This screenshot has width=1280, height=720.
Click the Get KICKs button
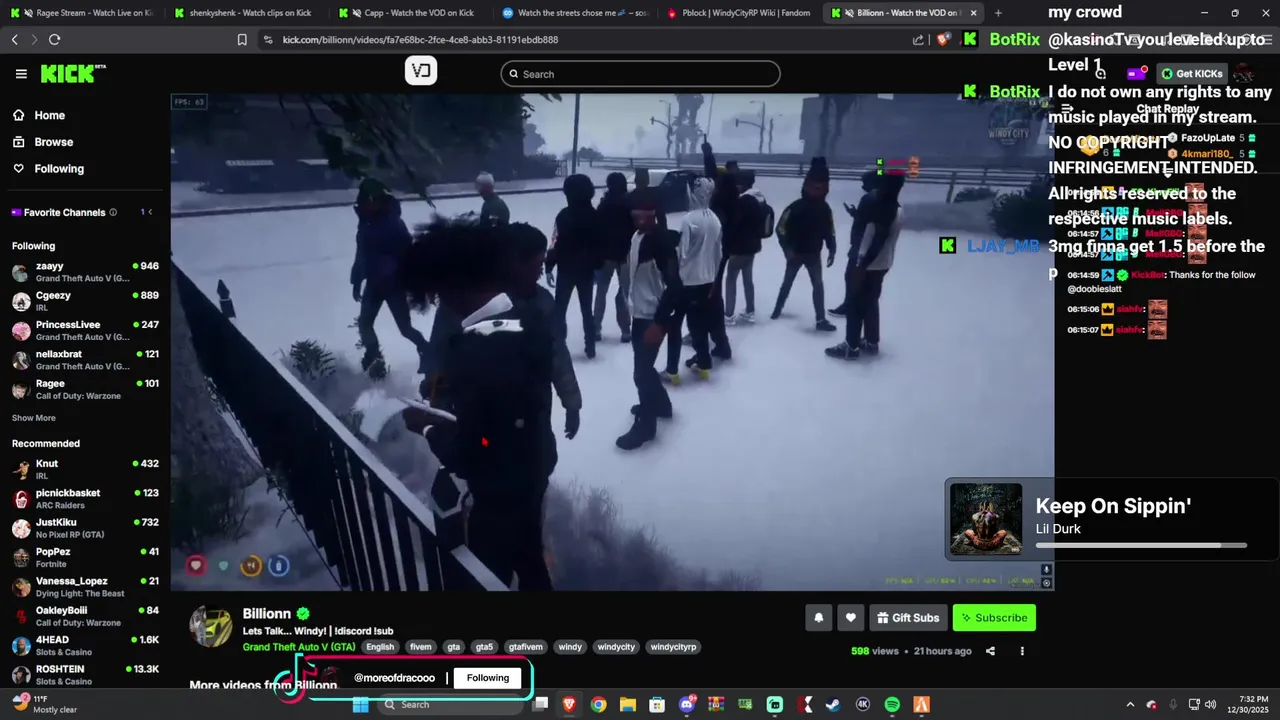(x=1192, y=74)
